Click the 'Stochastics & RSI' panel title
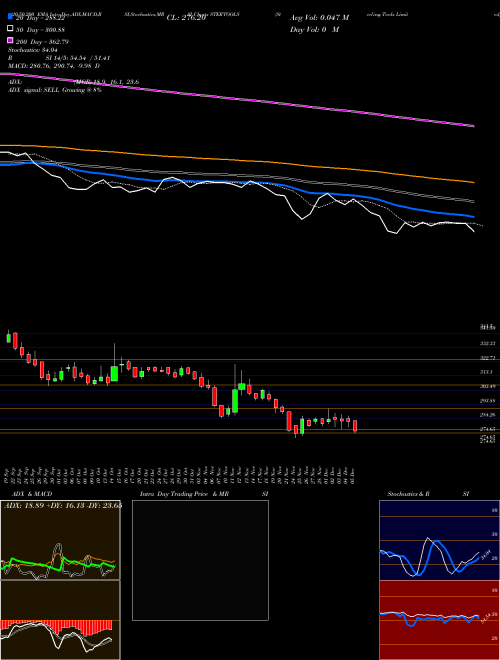Image resolution: width=500 pixels, height=660 pixels. pyautogui.click(x=428, y=494)
